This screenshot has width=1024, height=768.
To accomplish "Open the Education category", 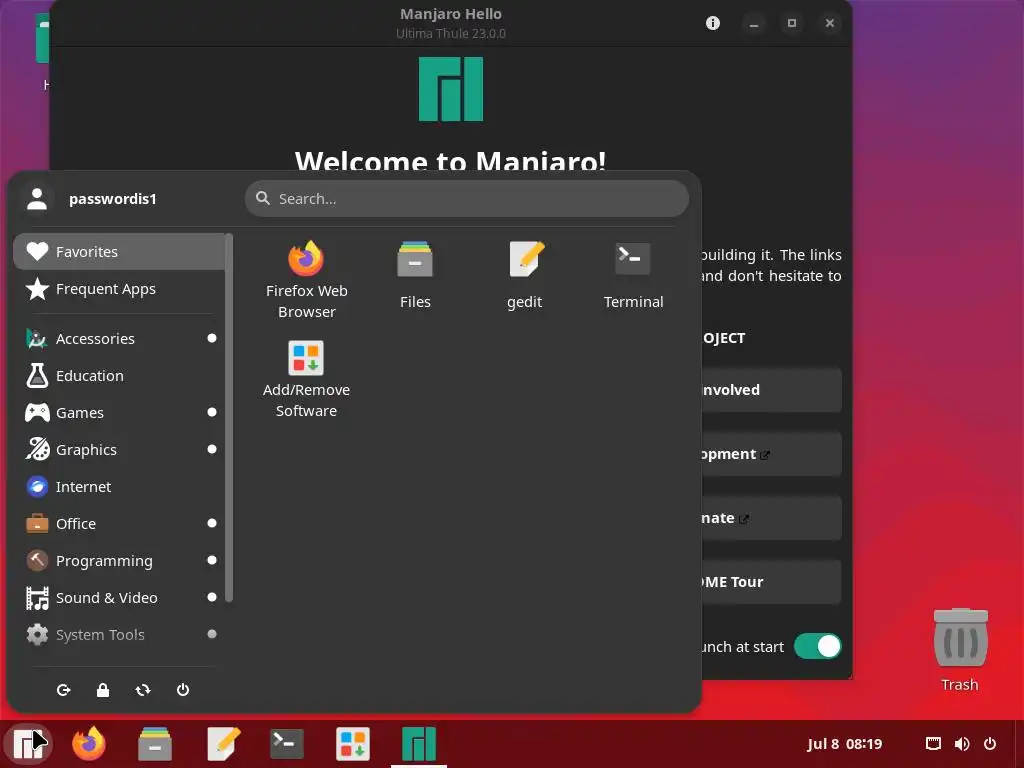I will tap(119, 376).
